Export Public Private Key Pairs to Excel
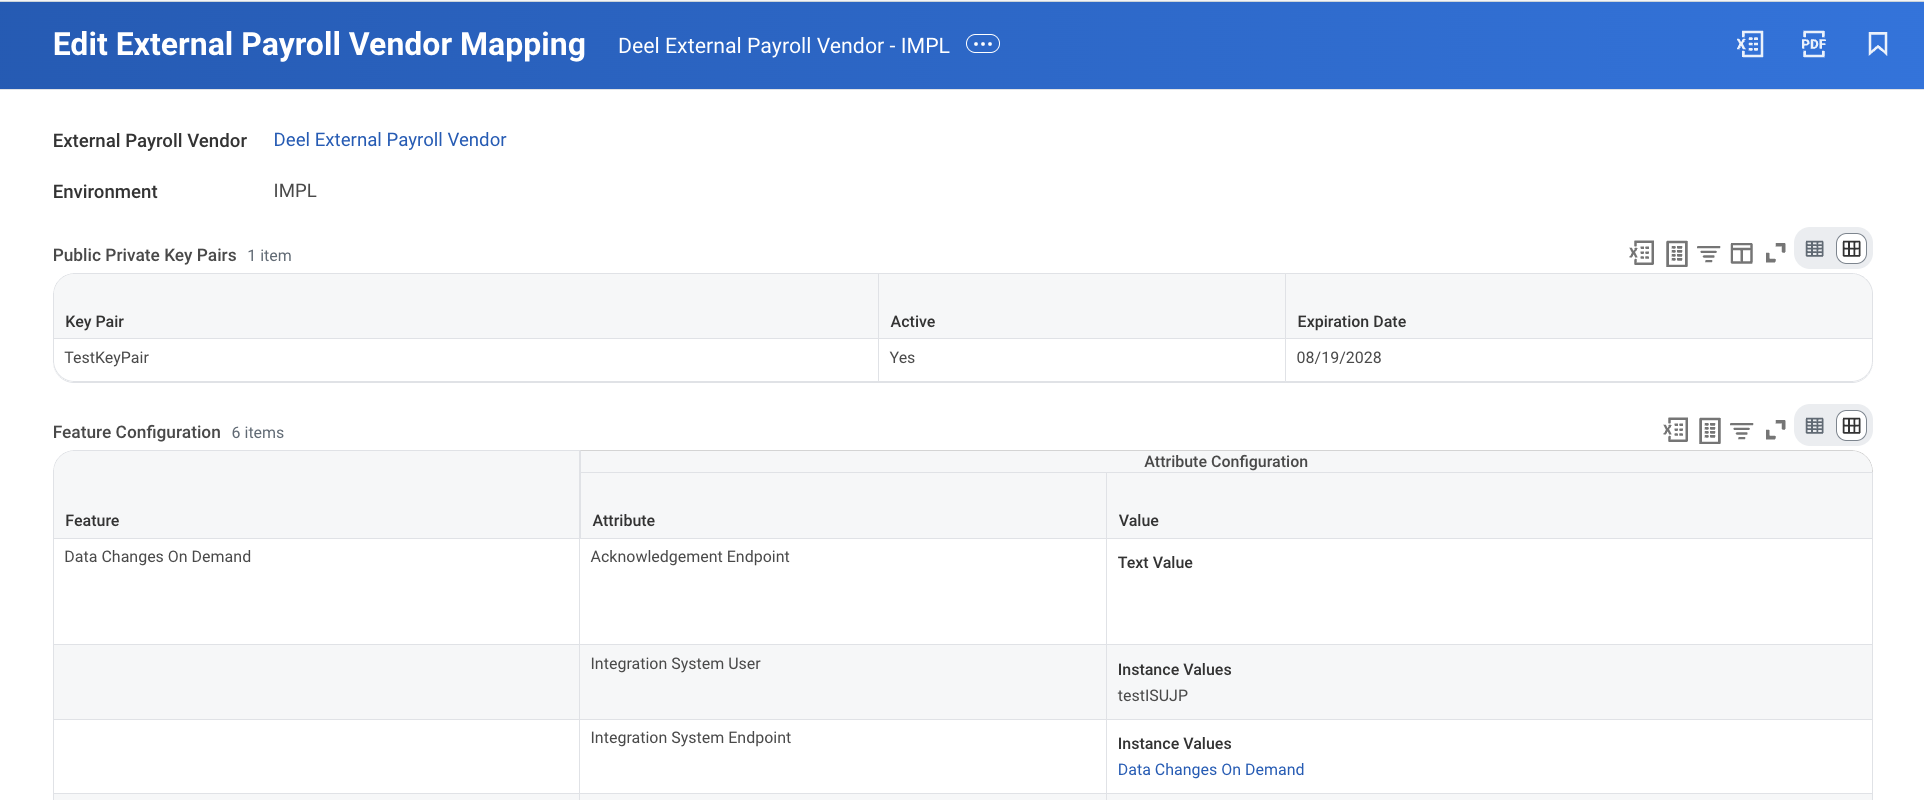This screenshot has height=800, width=1924. (1642, 253)
